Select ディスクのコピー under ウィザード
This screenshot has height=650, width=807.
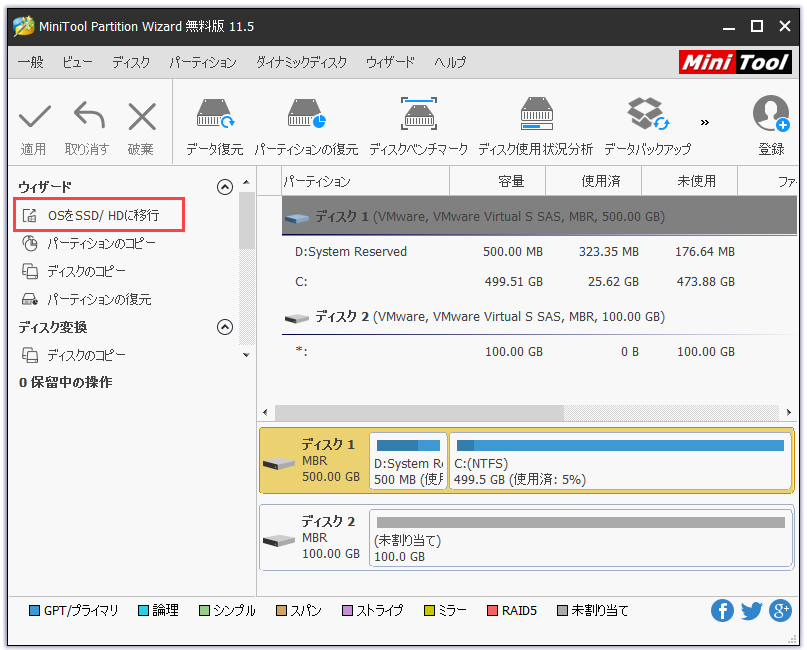point(74,271)
